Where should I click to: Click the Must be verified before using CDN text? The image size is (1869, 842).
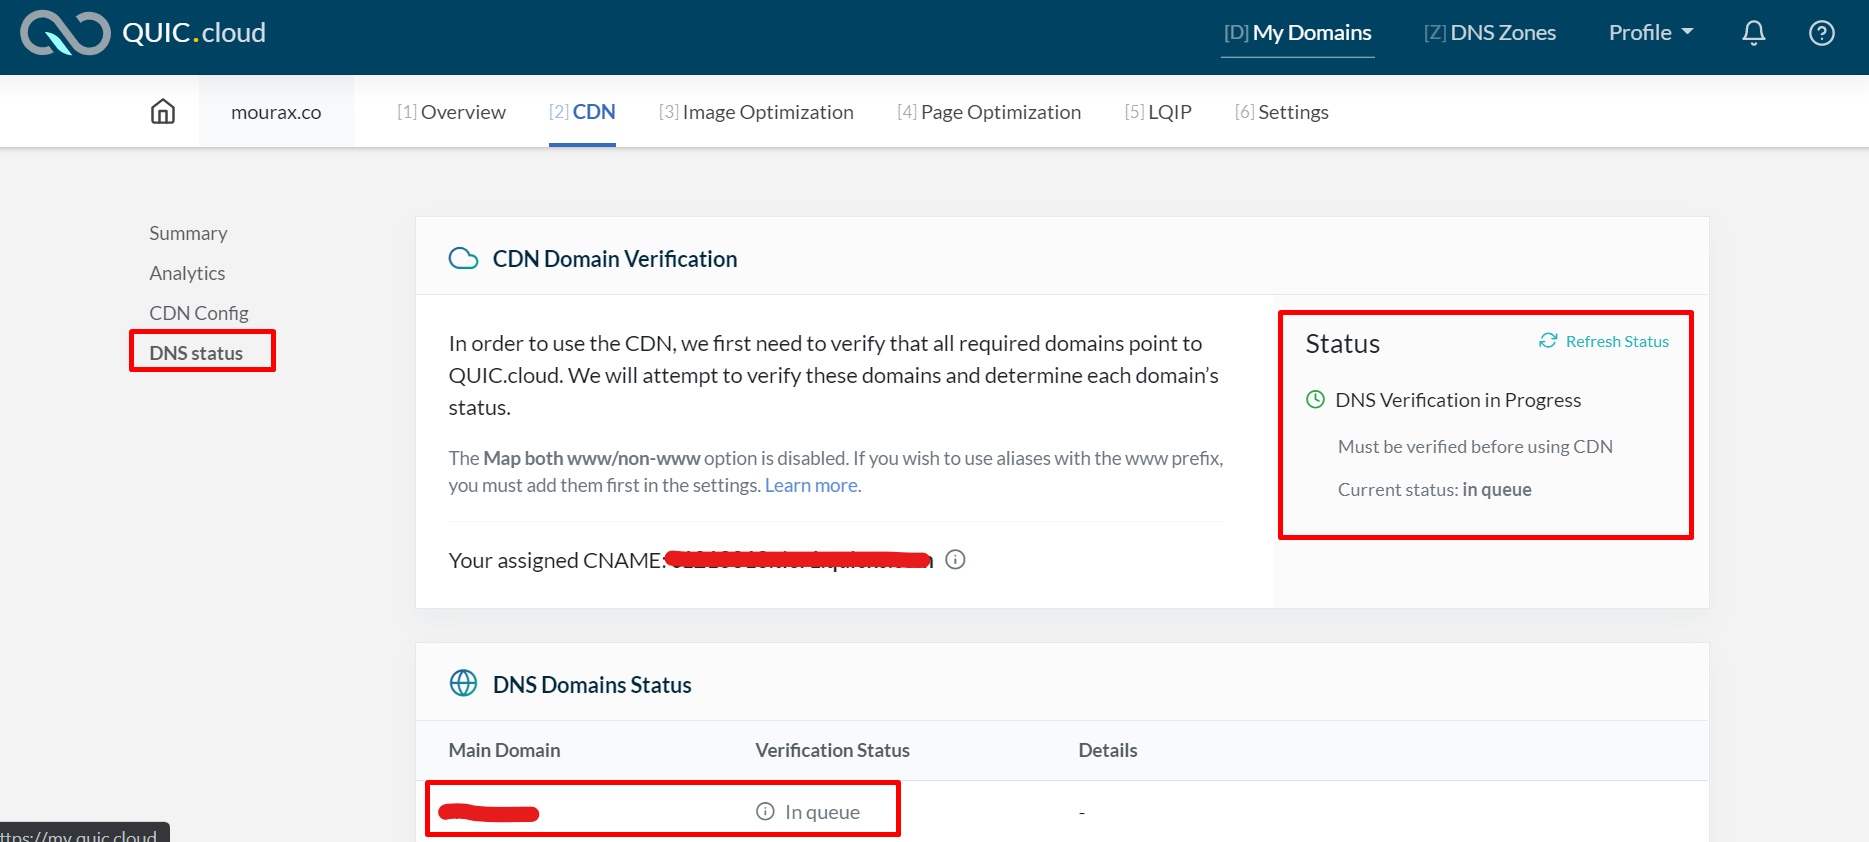[x=1475, y=446]
